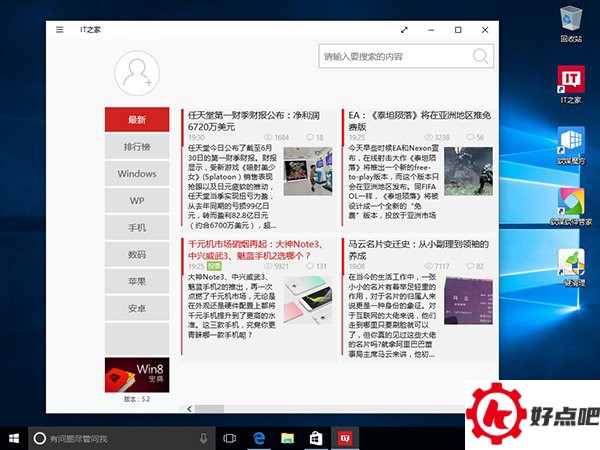Click the Windows Start button
This screenshot has height=450, width=600.
coord(15,438)
